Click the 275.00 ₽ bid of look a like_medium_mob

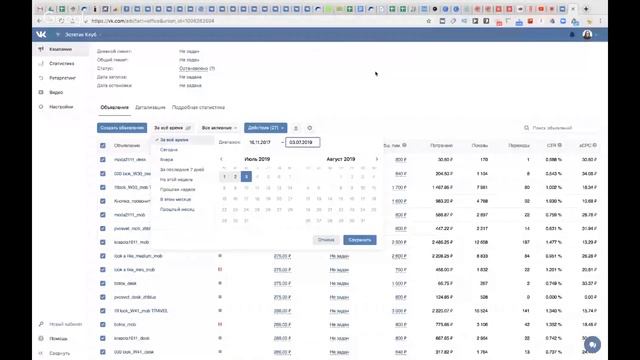[282, 256]
